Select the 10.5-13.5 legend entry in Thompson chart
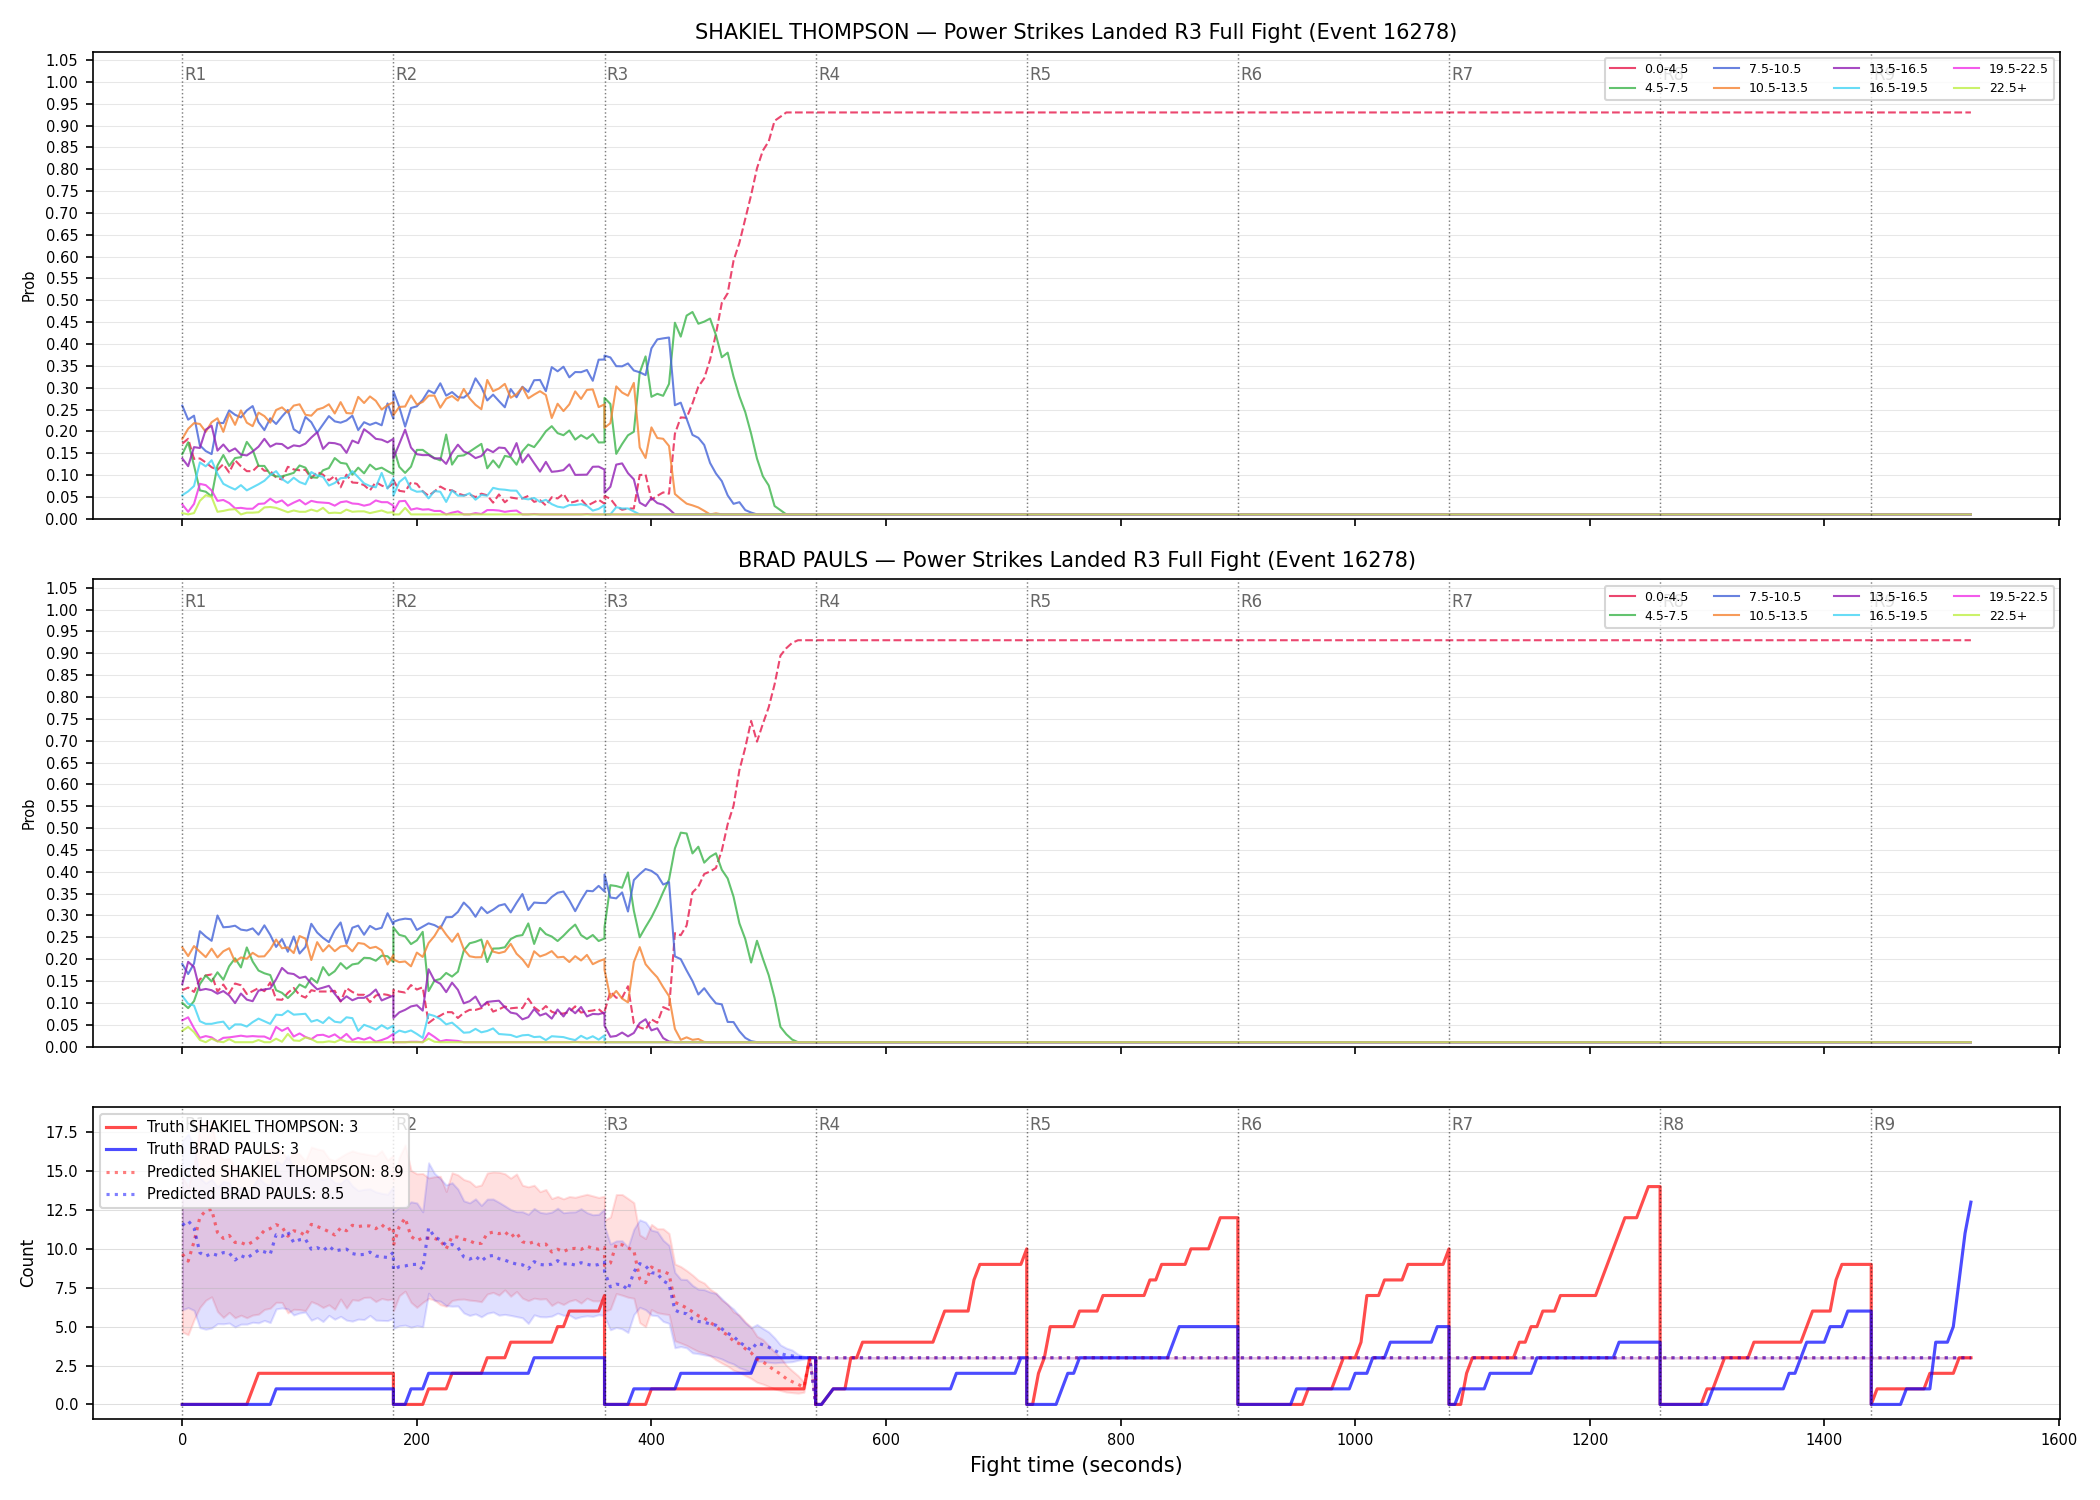Viewport: 2100px width, 1500px height. pyautogui.click(x=1761, y=88)
